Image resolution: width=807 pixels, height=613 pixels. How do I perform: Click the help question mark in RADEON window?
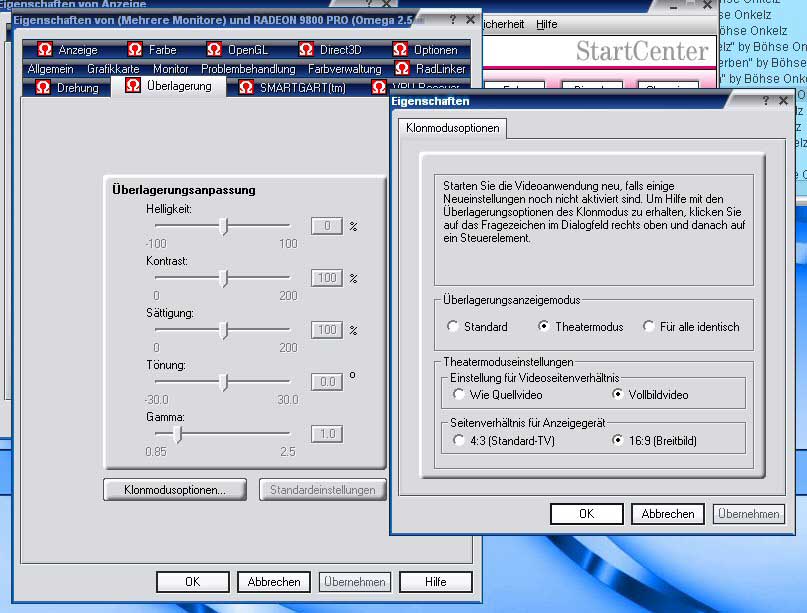[452, 20]
